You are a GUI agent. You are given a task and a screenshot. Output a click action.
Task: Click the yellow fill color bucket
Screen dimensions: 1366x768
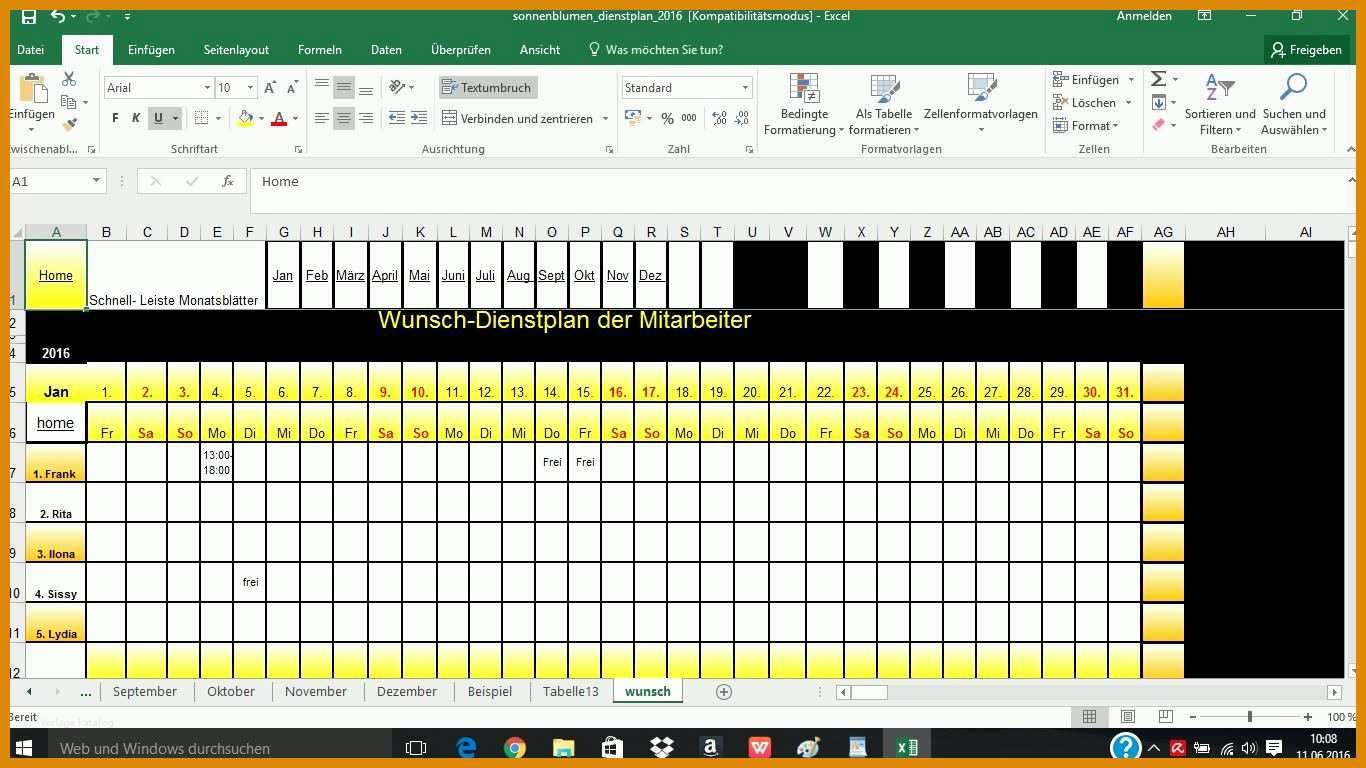click(x=246, y=118)
